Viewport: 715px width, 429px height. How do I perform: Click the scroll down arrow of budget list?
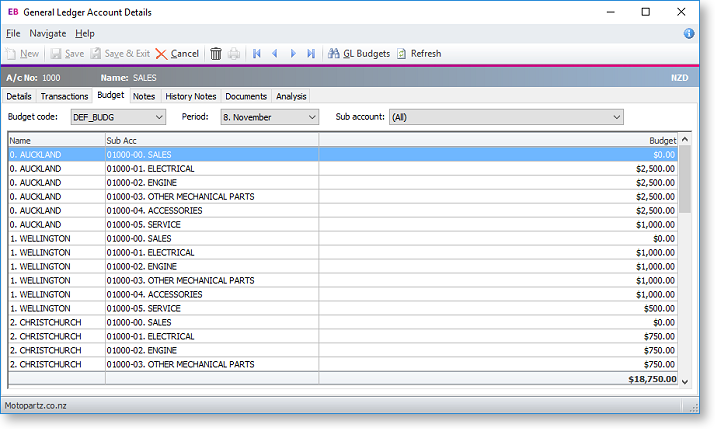pyautogui.click(x=685, y=380)
